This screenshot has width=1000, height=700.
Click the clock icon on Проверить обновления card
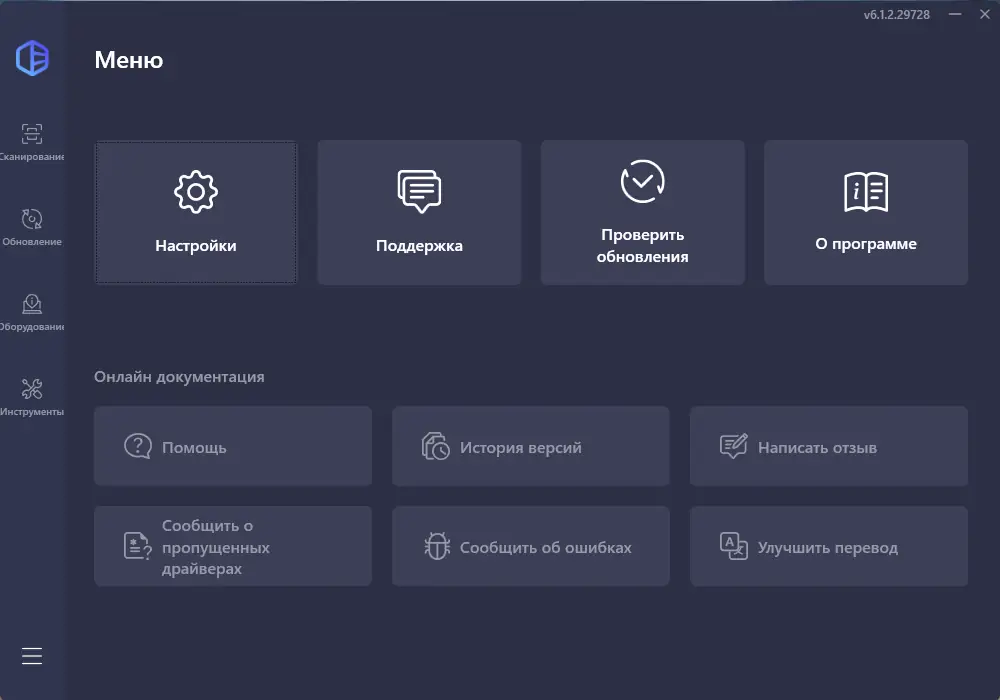coord(642,180)
